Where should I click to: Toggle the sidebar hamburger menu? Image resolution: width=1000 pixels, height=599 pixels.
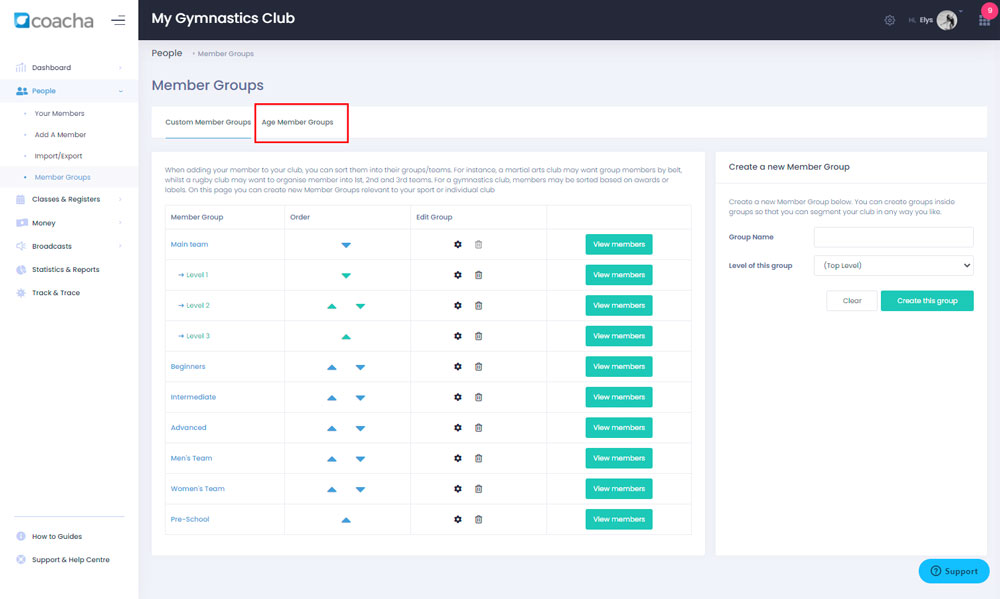[x=118, y=20]
